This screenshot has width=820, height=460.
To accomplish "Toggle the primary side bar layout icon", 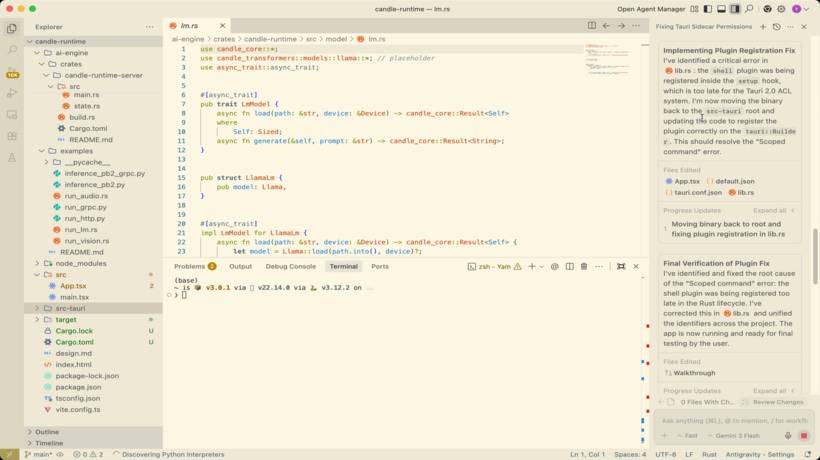I will 707,9.
